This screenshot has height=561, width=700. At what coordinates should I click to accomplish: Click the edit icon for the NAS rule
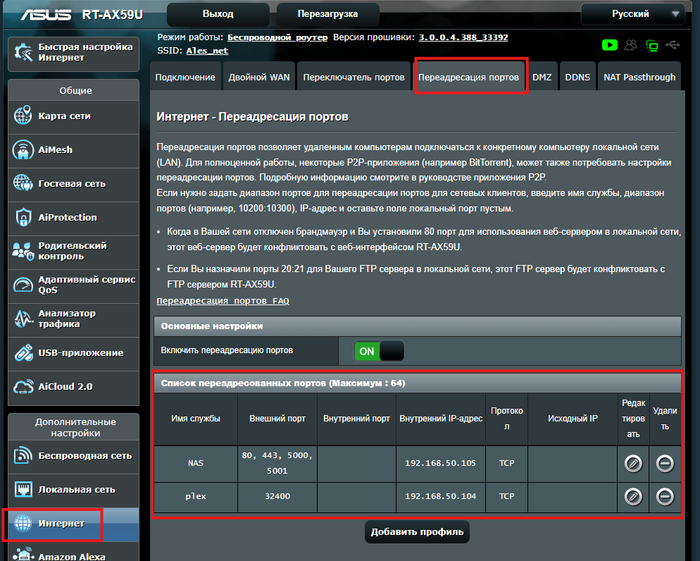point(632,463)
